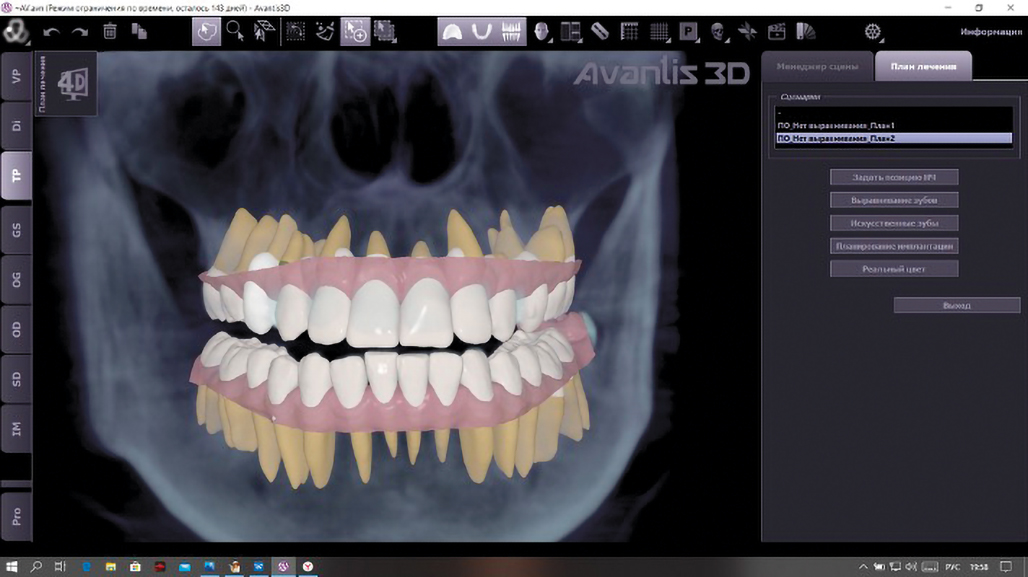Click the trash can delete icon
Screen dimensions: 1028x577
pos(110,32)
